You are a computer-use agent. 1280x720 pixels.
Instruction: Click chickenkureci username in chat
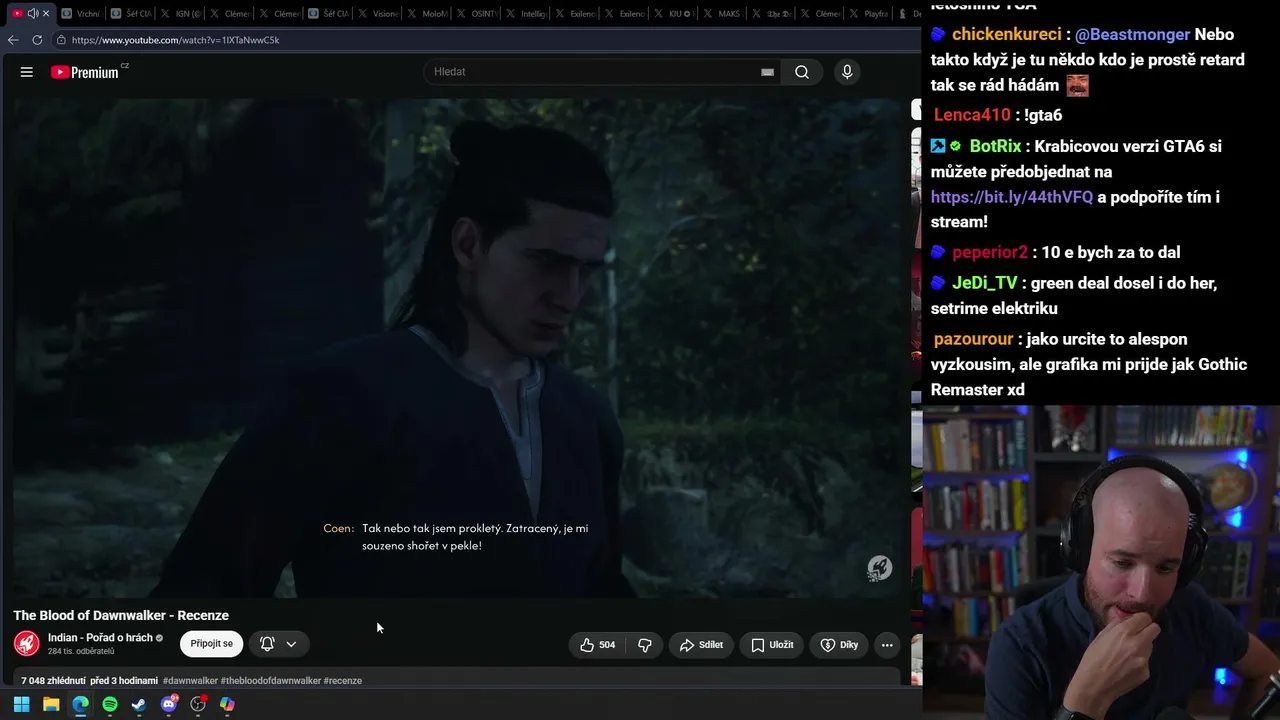[1007, 34]
